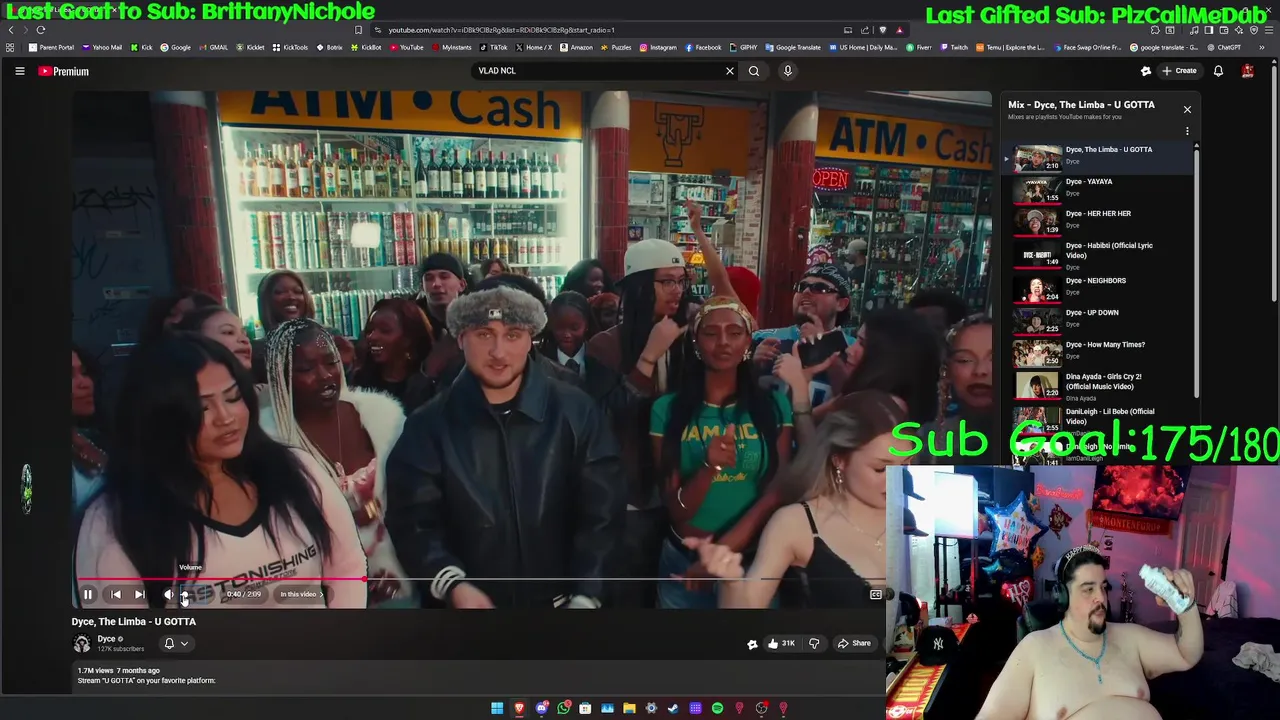This screenshot has height=720, width=1280.
Task: Switch to Brave browser in taskbar
Action: (x=519, y=708)
